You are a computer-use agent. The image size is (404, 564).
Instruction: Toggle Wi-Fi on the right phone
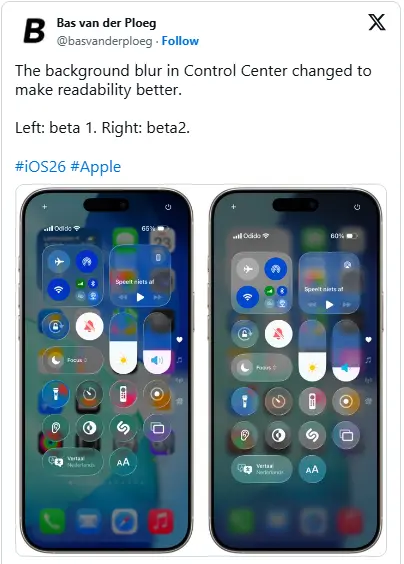coord(248,297)
